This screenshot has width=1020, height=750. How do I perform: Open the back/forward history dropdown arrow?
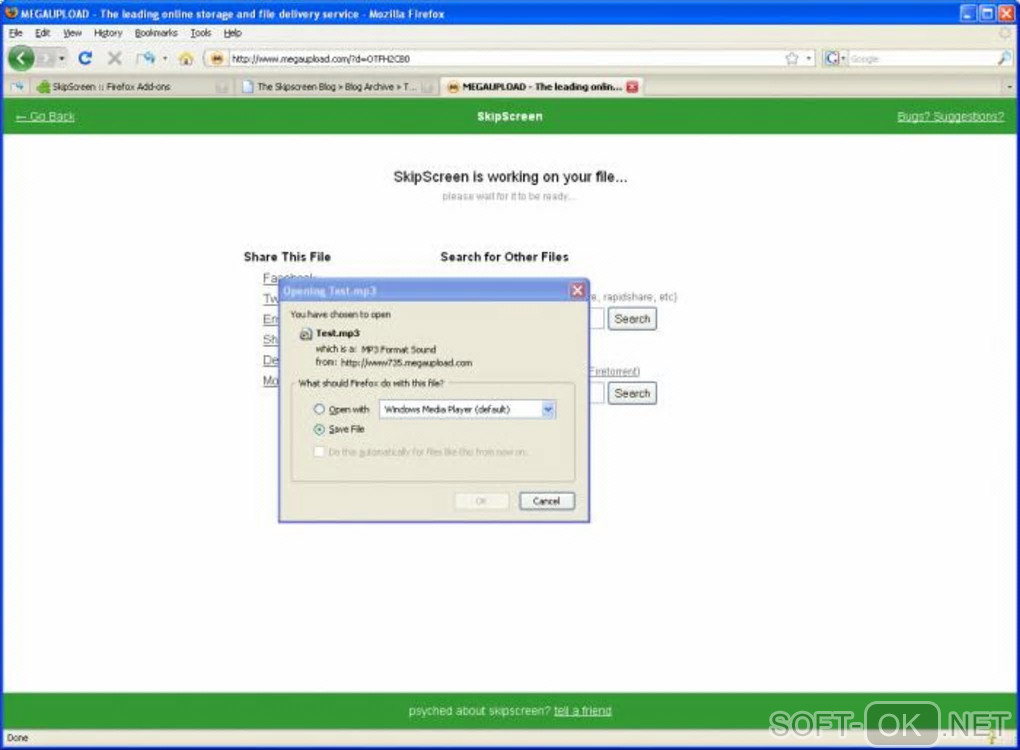(62, 59)
